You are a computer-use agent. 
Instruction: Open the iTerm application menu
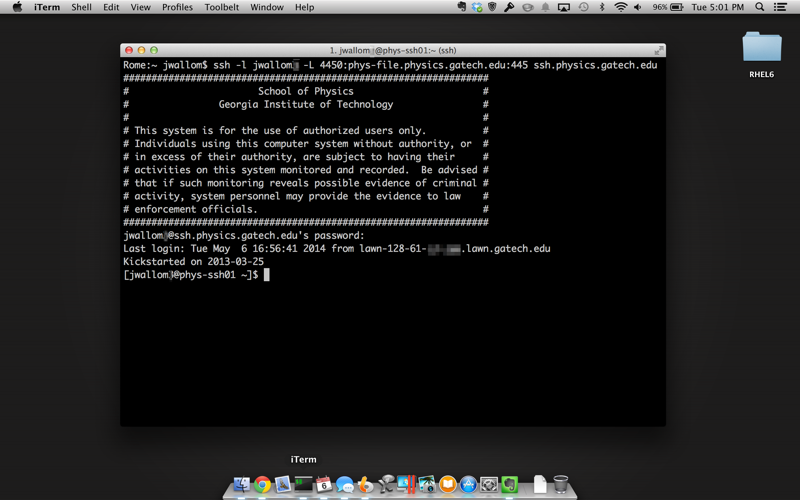47,7
